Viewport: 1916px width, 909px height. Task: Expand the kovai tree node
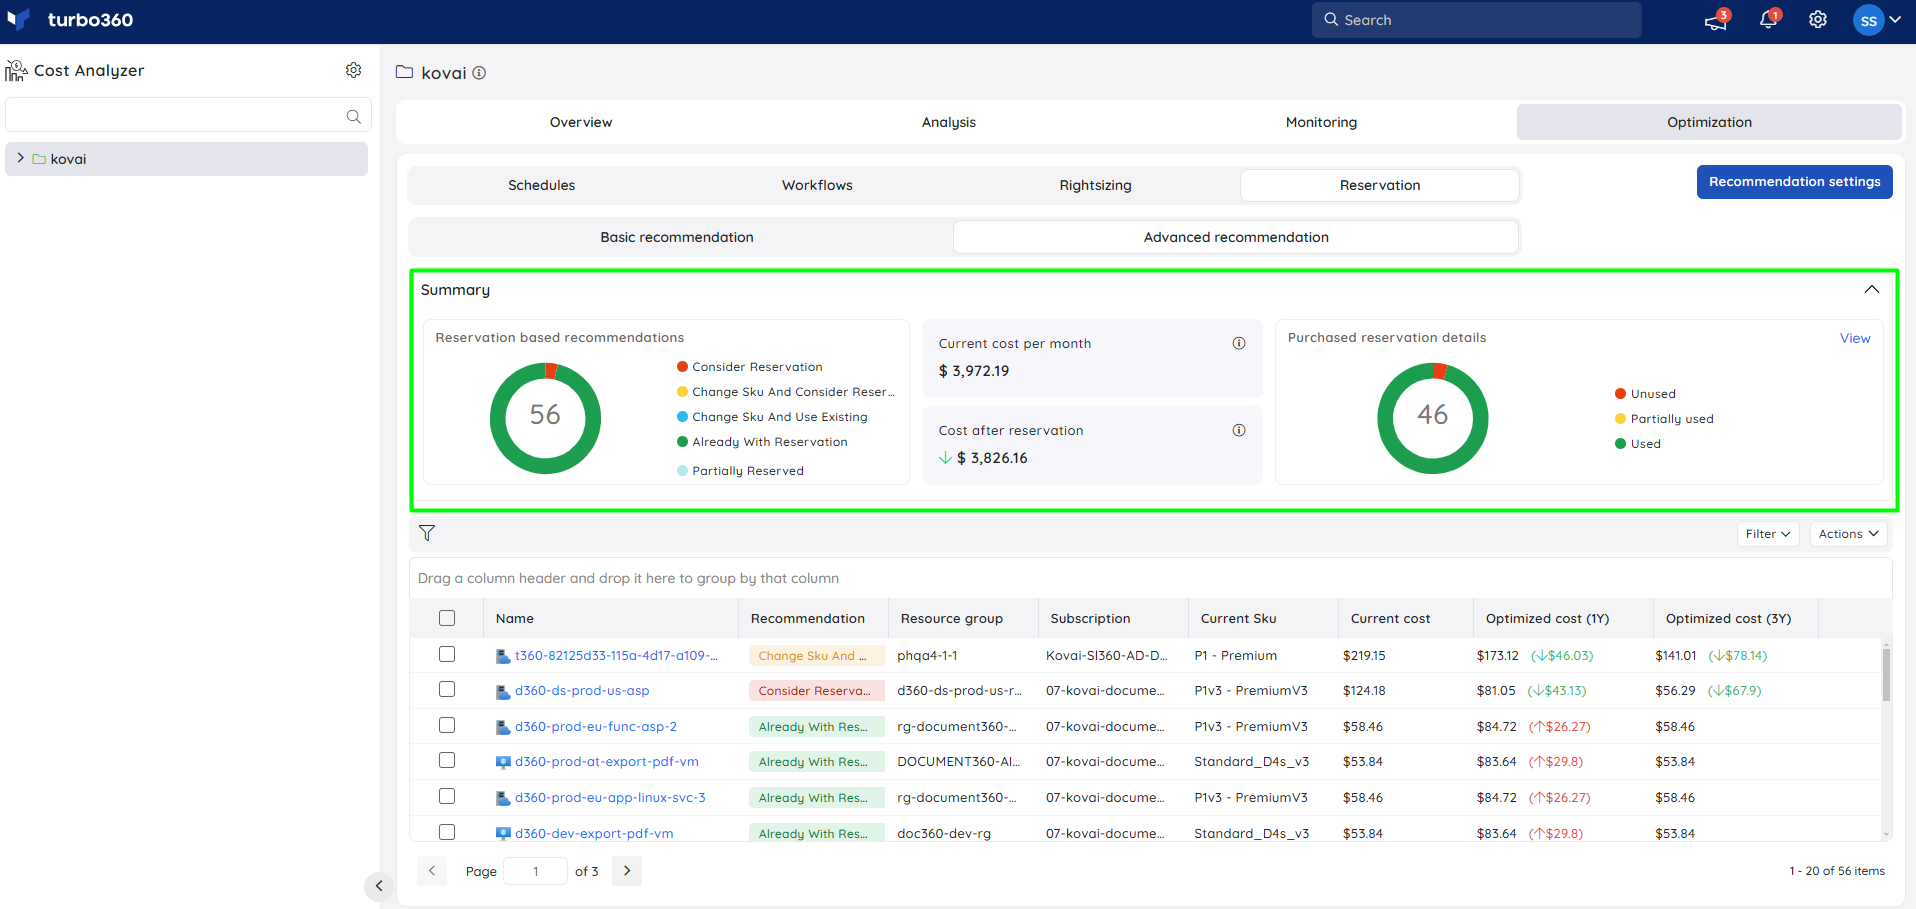pyautogui.click(x=20, y=158)
